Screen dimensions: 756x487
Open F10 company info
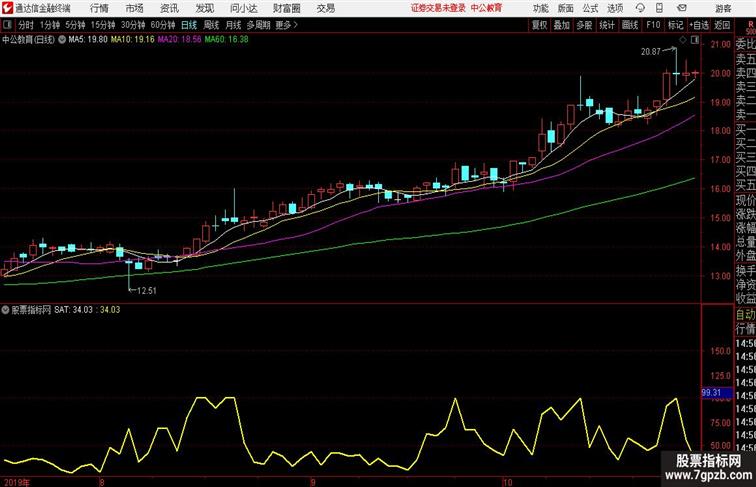[x=653, y=25]
